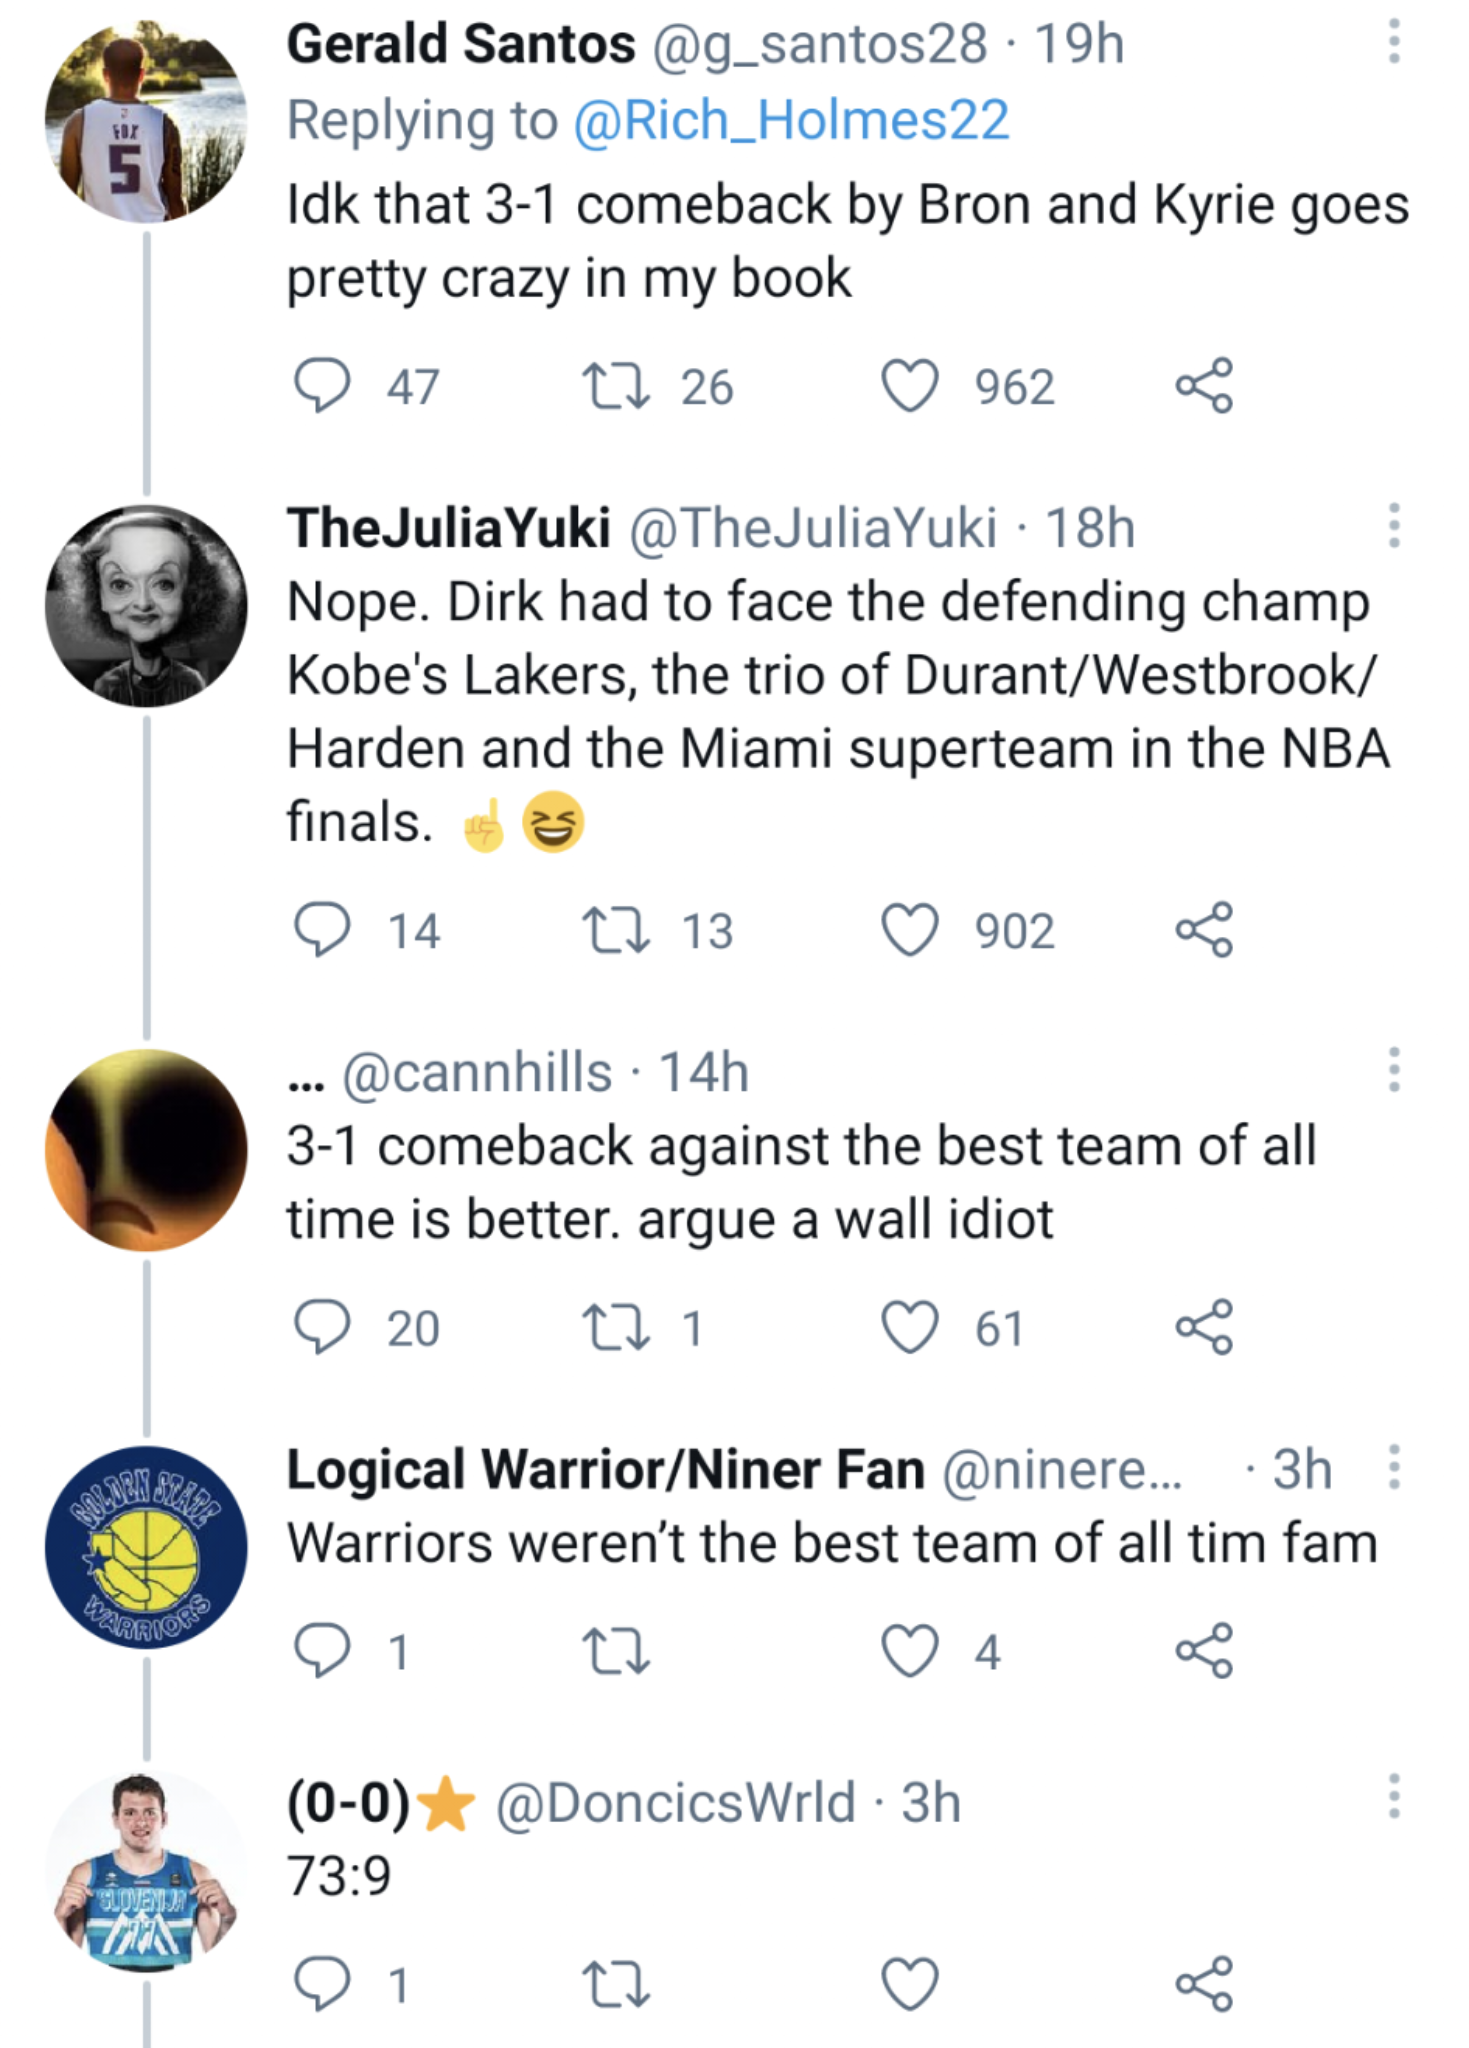
Task: Share the @DoncicsWrld 73:9 tweet
Action: (1204, 1983)
